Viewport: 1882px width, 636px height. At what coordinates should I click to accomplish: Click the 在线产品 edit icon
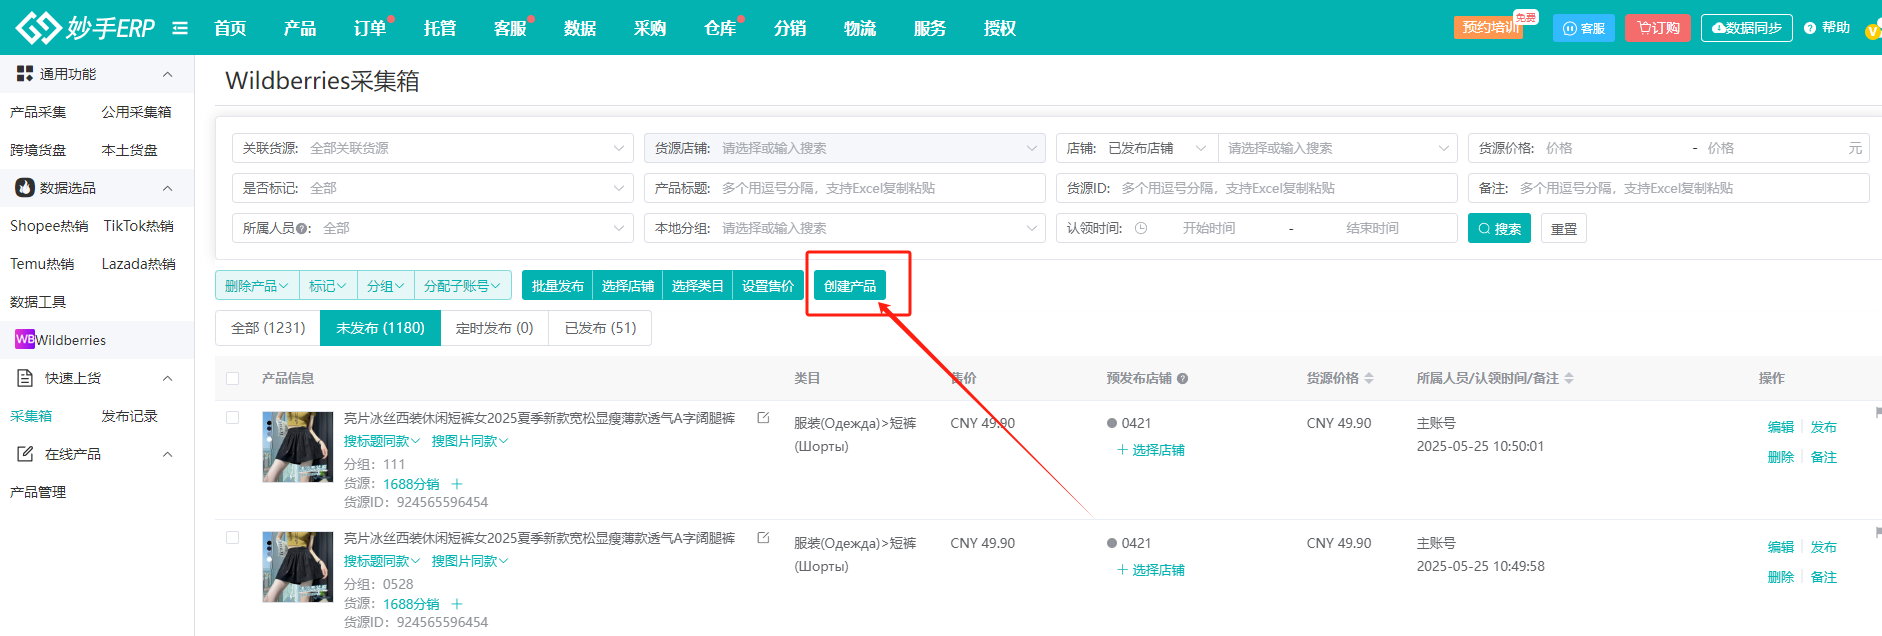[x=26, y=454]
